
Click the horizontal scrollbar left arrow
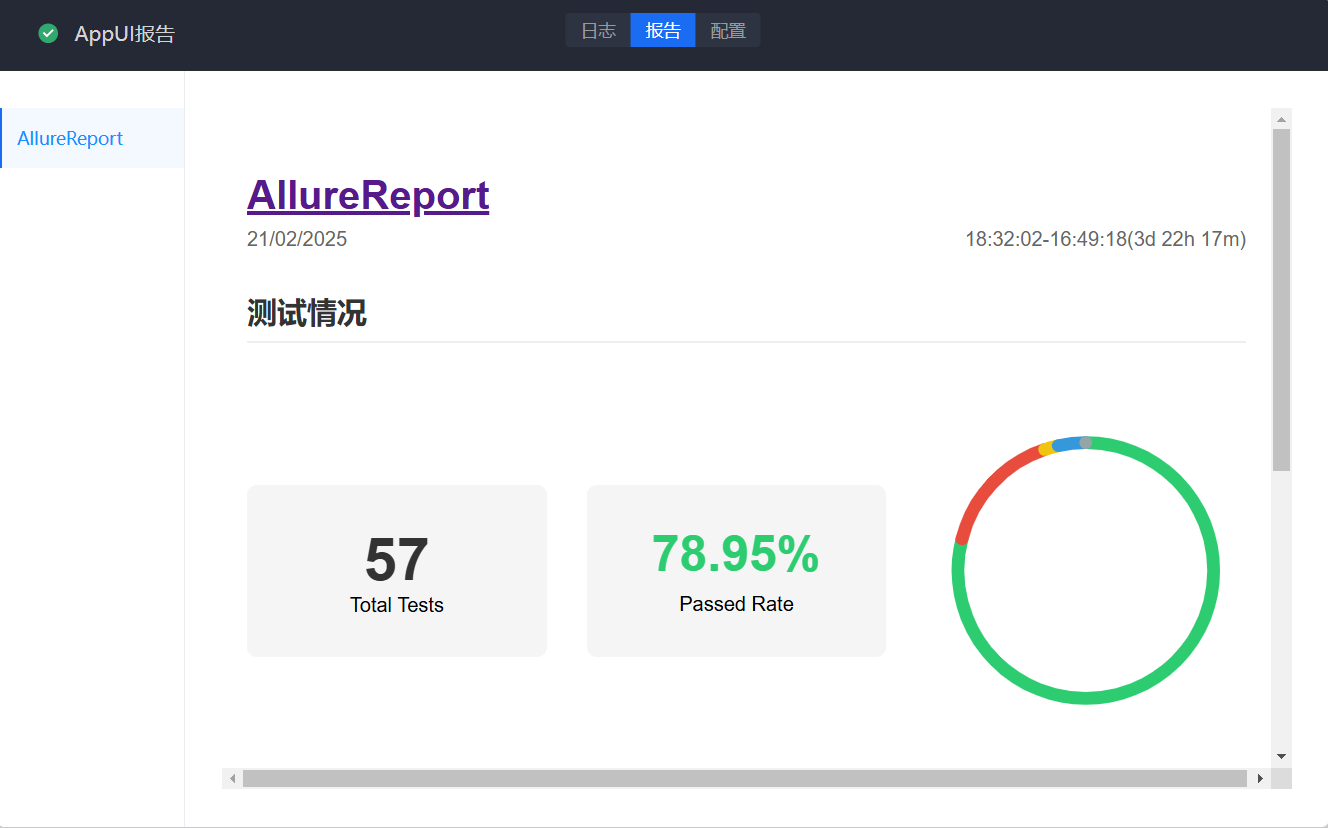232,778
